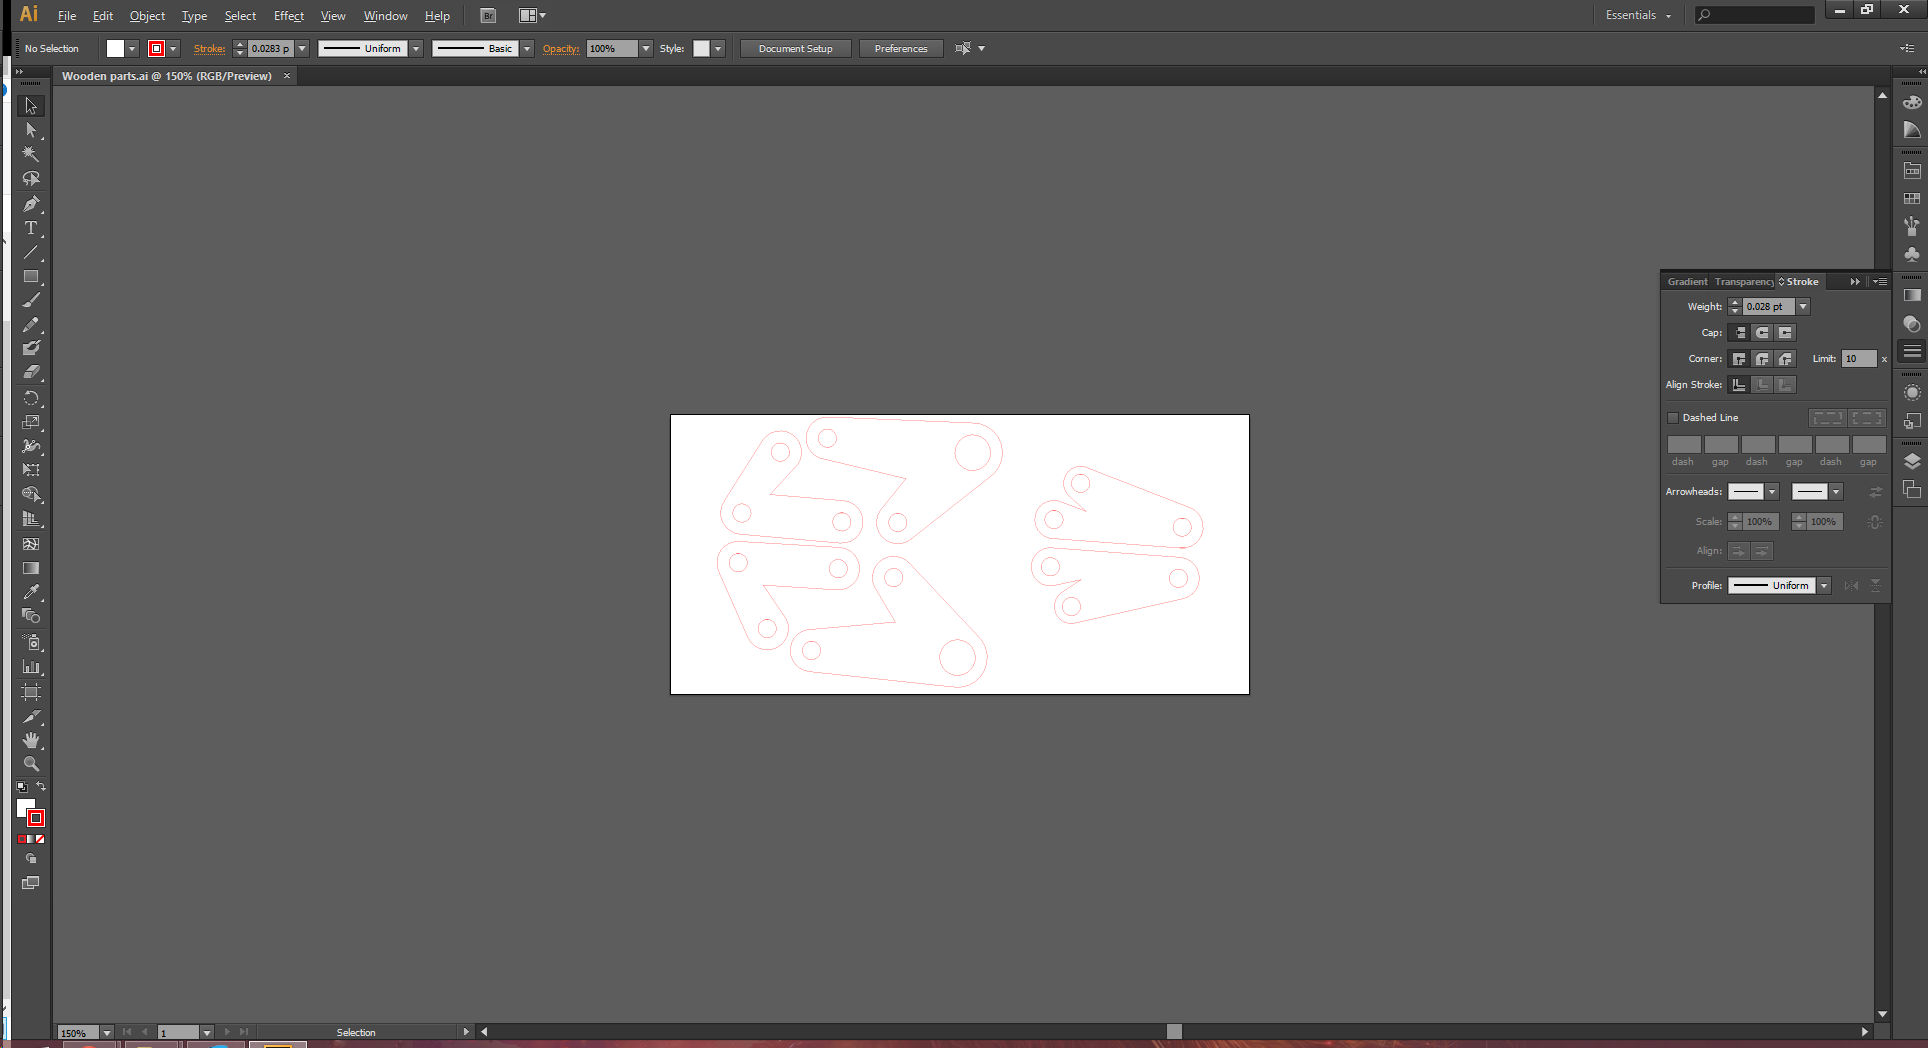Select the Blob Brush tool
Screen dimensions: 1928x1048
click(31, 348)
